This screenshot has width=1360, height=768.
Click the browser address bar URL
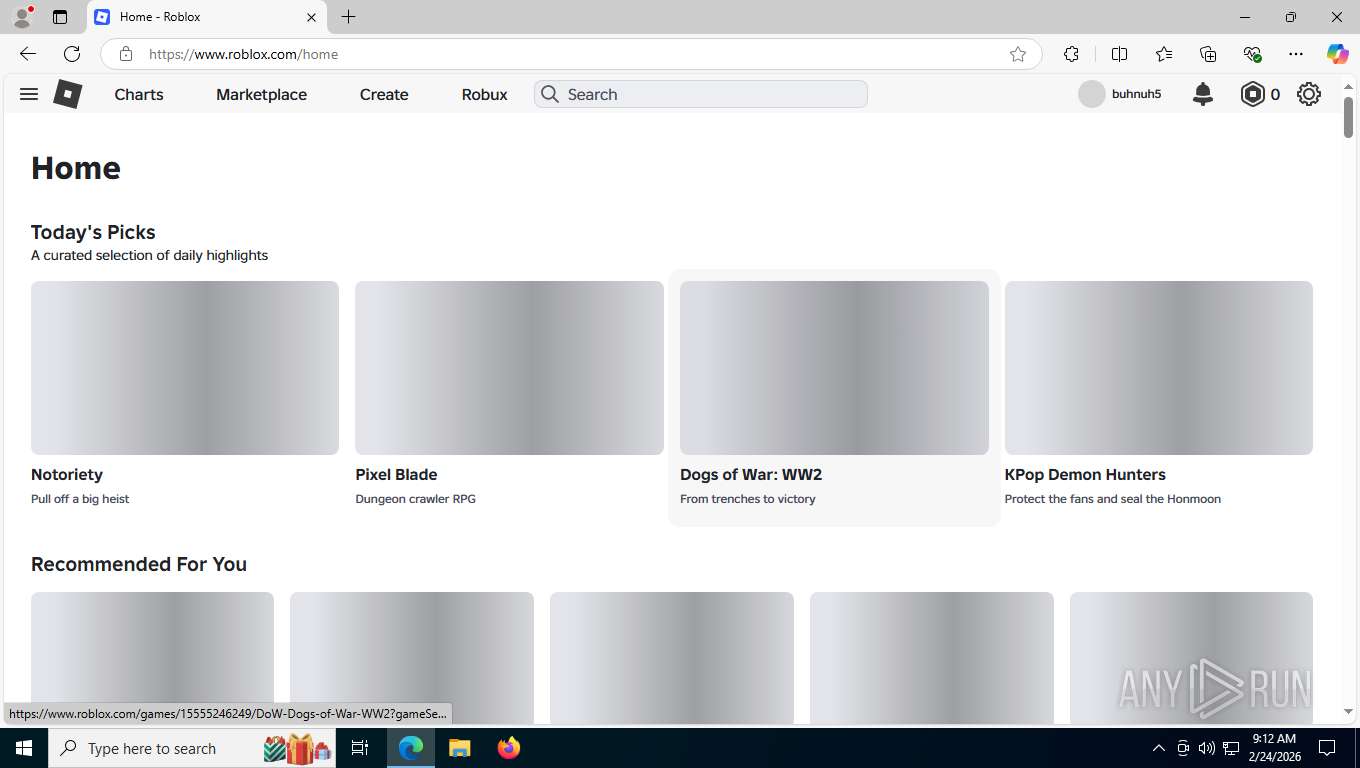[243, 54]
